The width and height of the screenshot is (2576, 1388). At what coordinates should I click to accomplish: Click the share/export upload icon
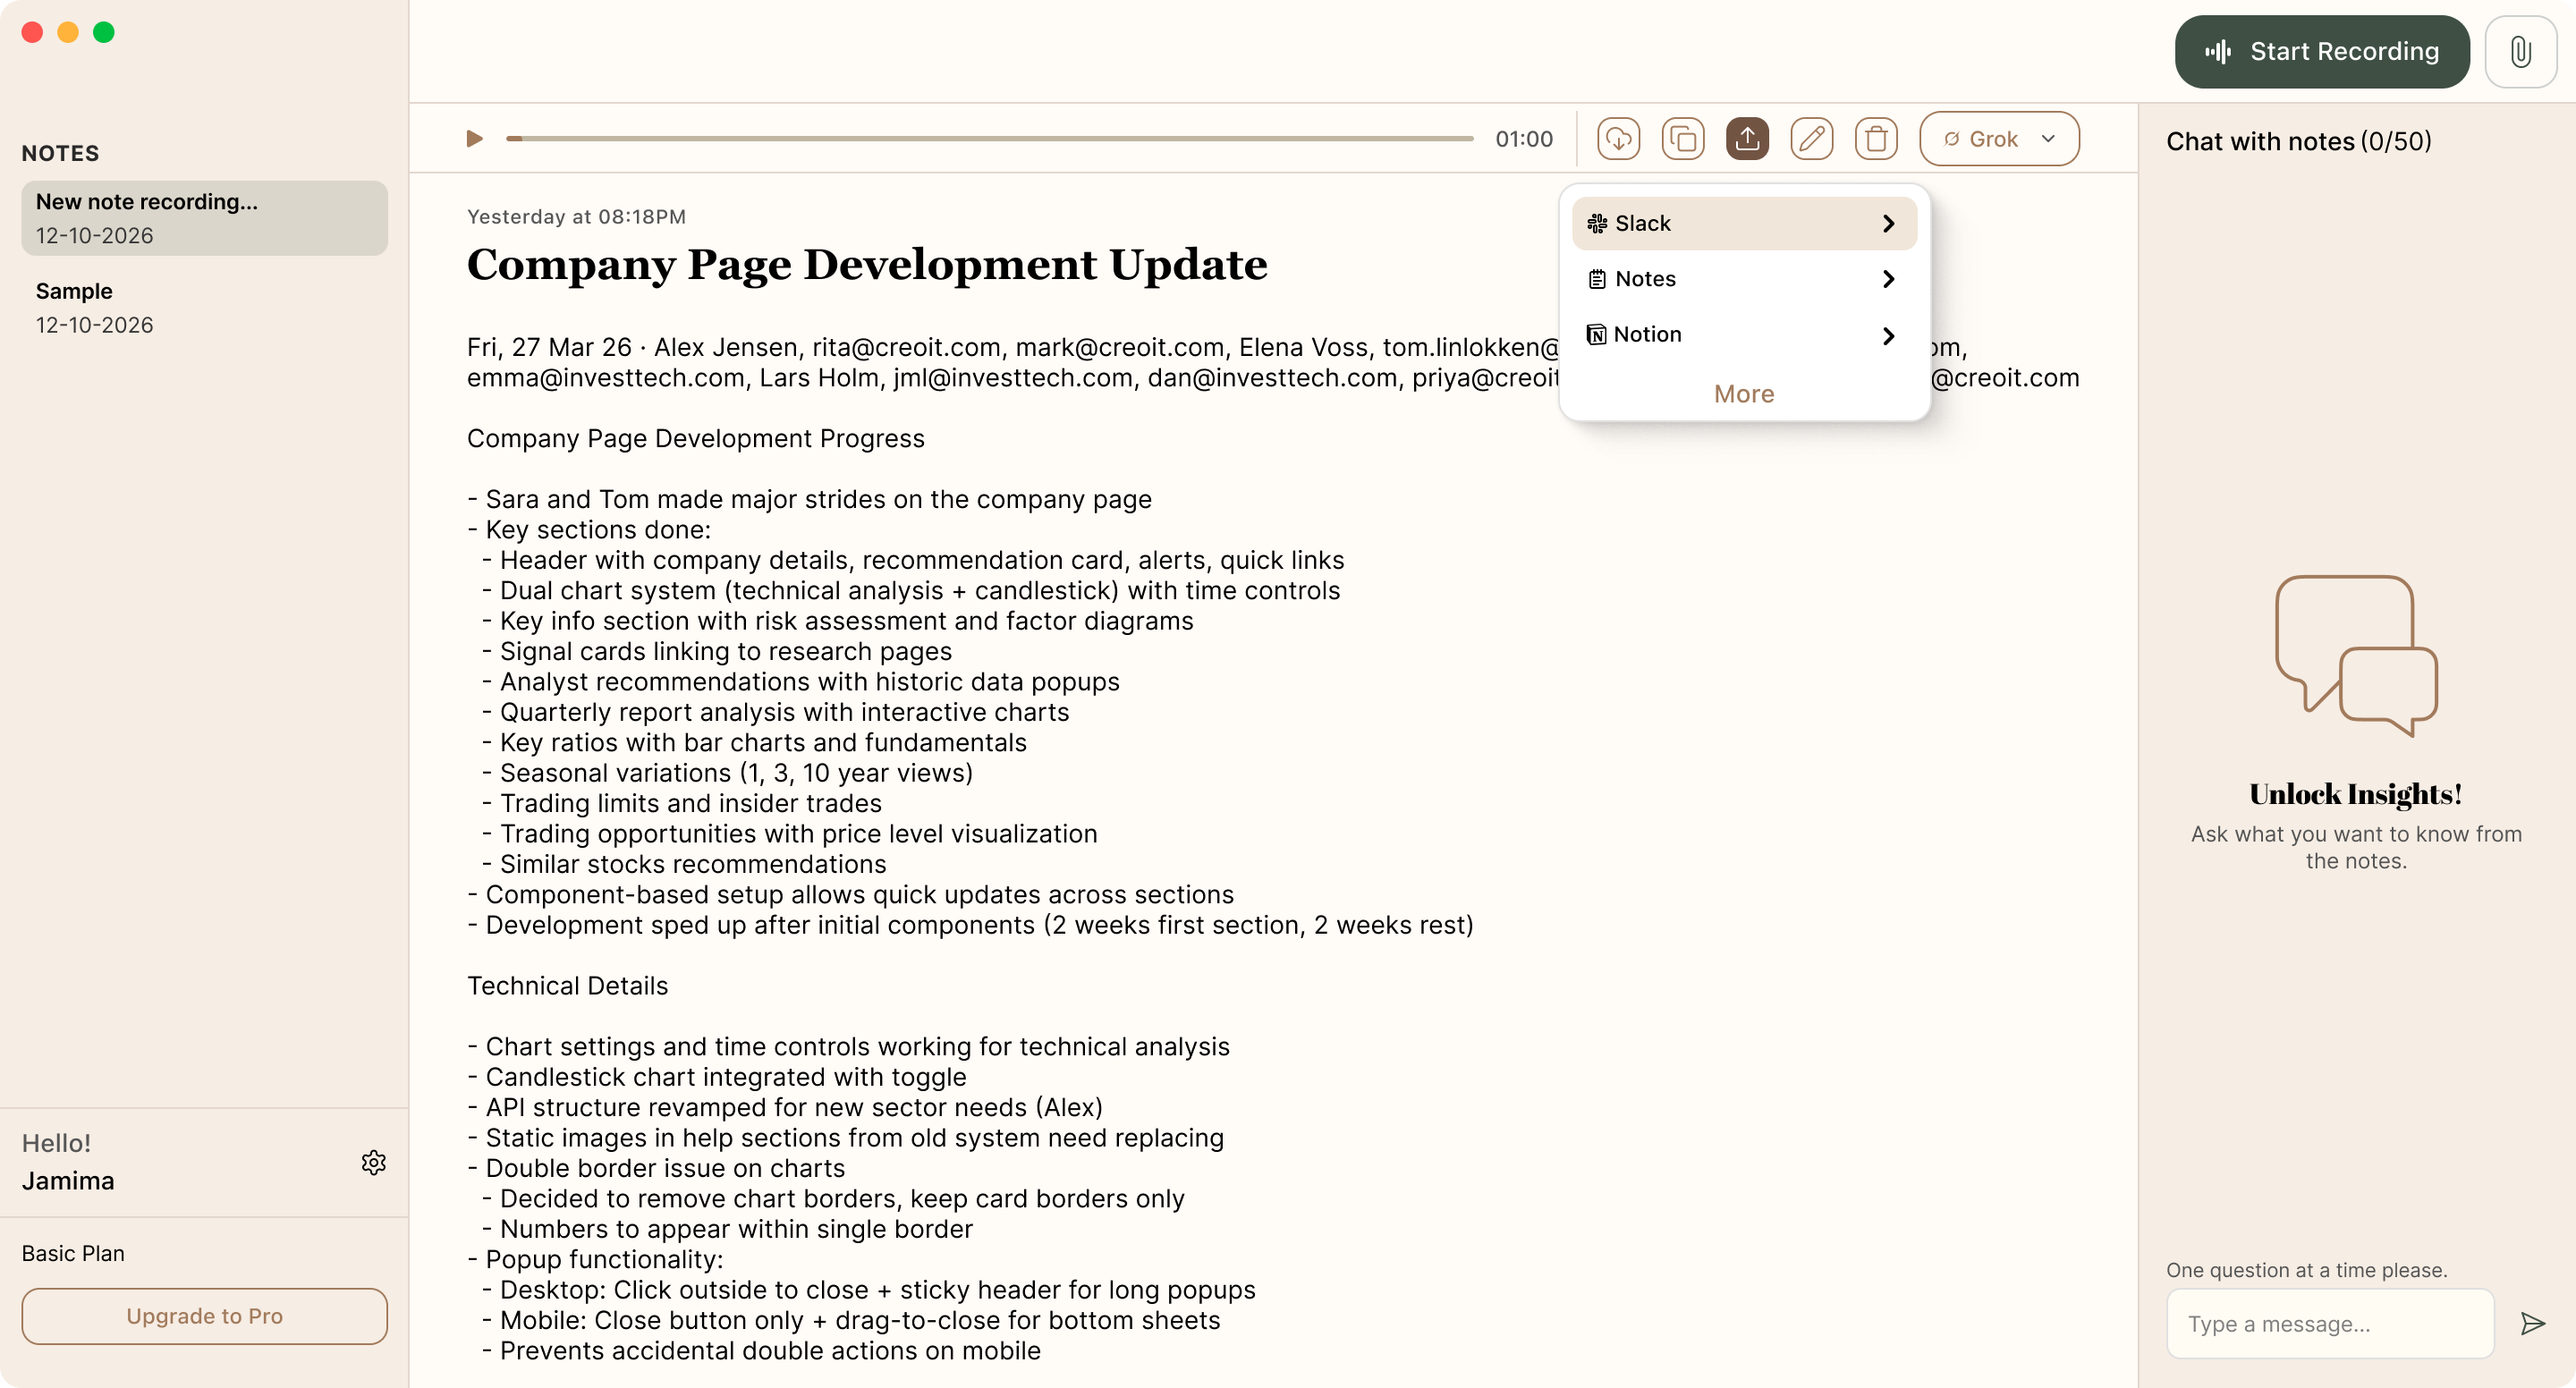tap(1747, 139)
